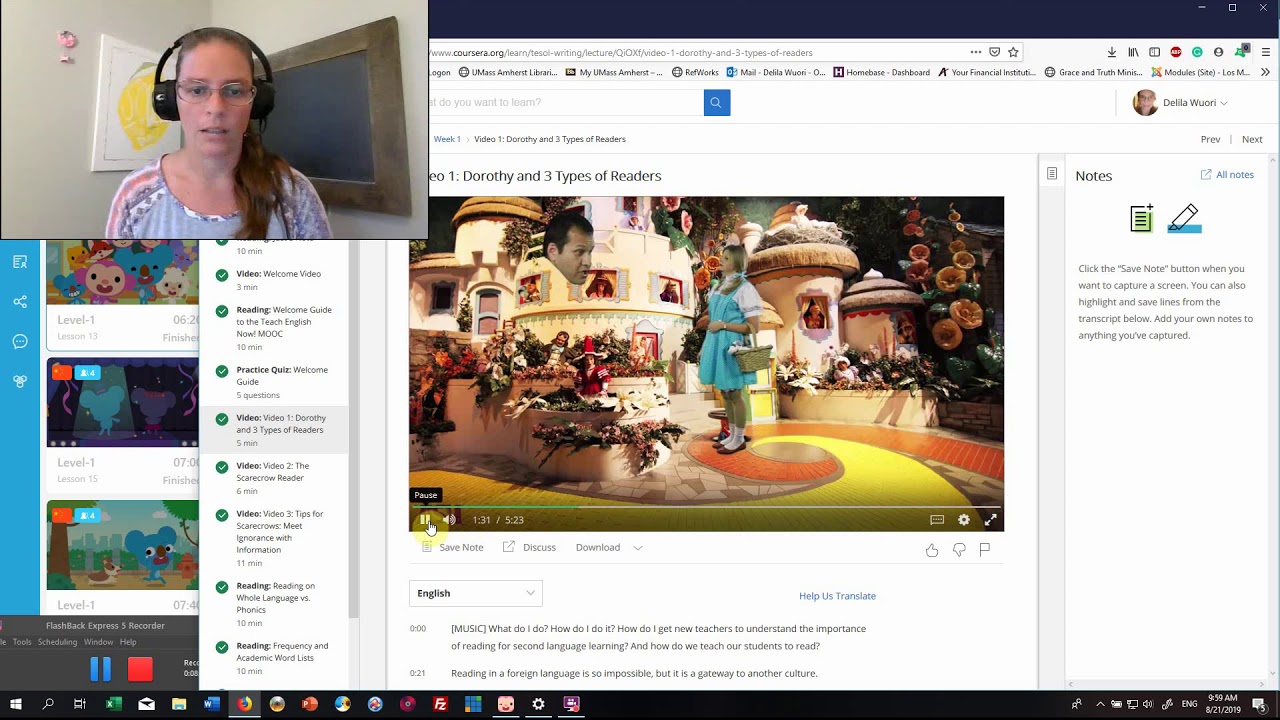Launch Excel from taskbar
1280x720 pixels.
point(113,704)
